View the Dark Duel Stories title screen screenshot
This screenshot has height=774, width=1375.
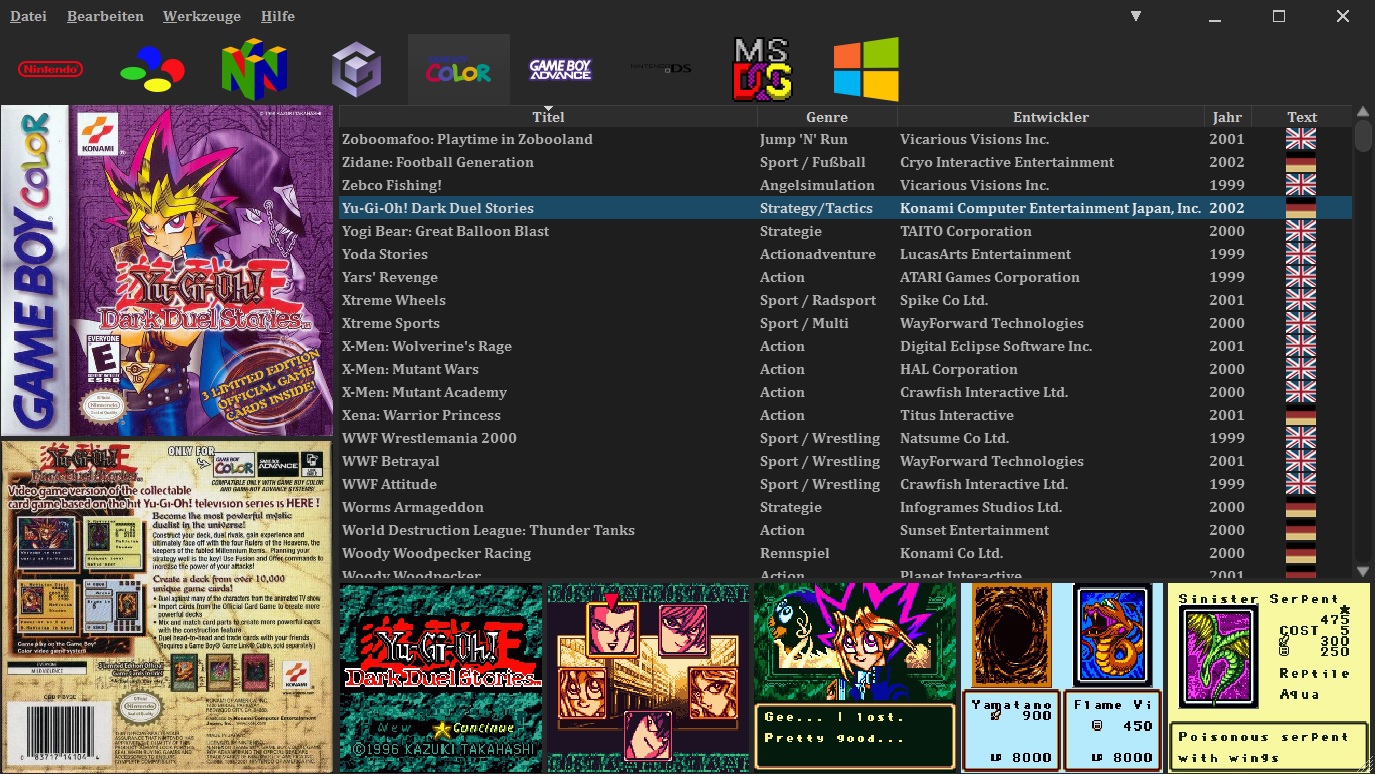tap(441, 678)
